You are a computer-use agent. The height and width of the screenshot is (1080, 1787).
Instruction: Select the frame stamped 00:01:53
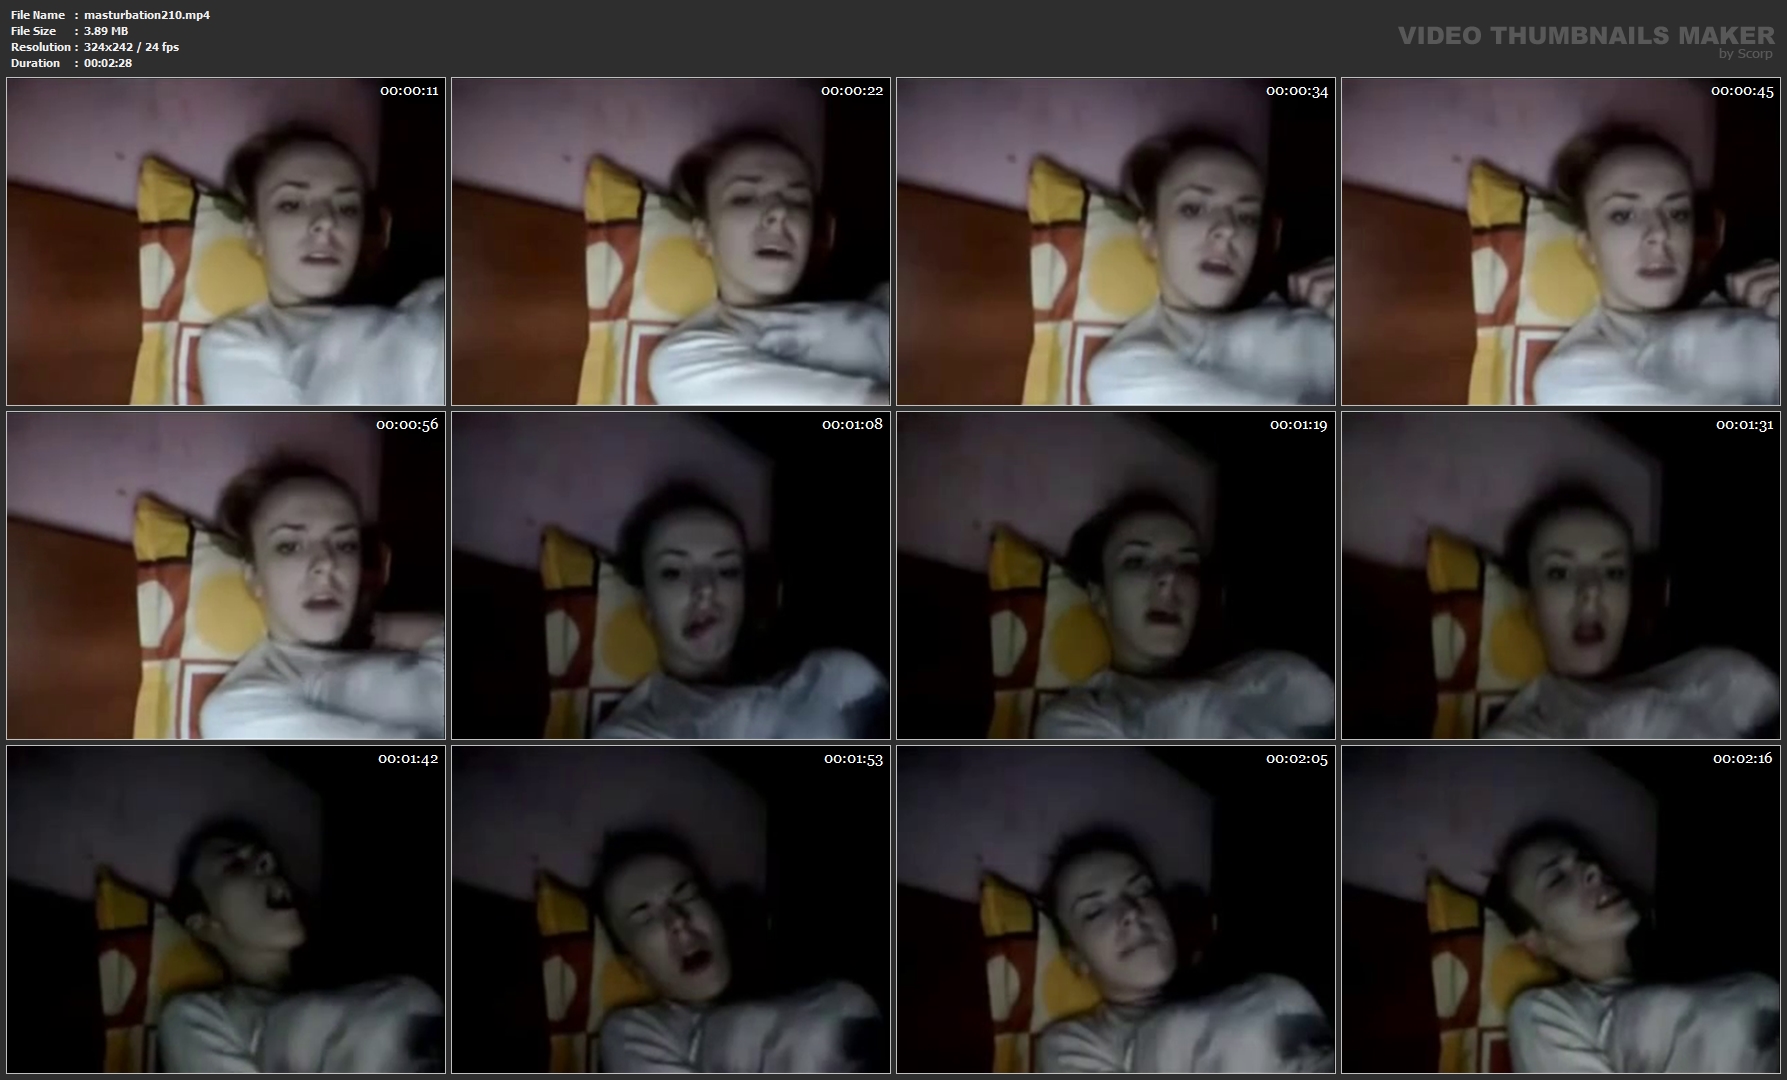(x=670, y=909)
